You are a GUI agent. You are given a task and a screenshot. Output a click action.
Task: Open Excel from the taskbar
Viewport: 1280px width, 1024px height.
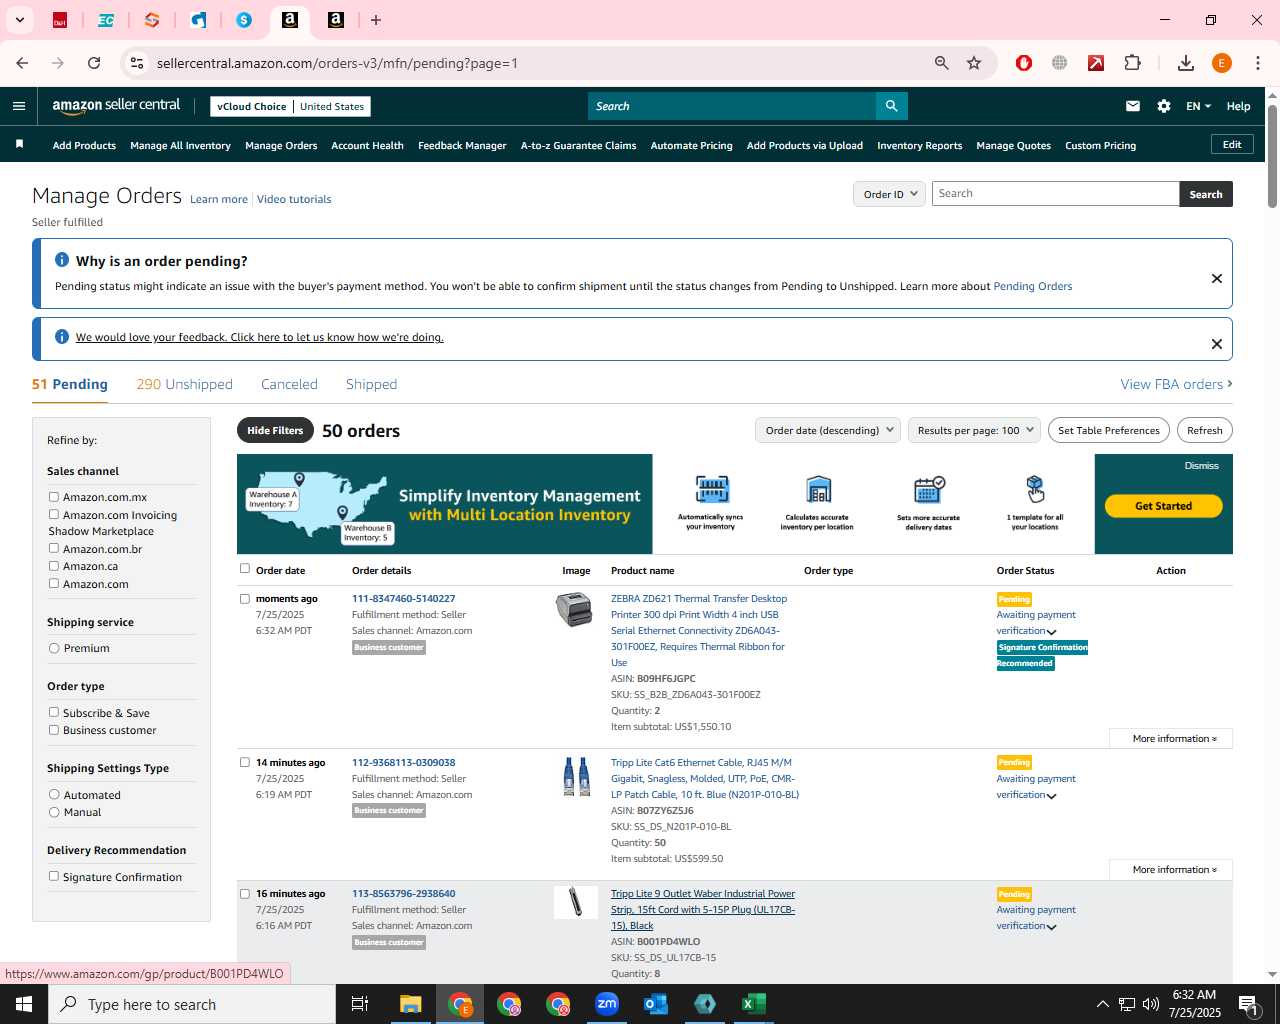754,1004
